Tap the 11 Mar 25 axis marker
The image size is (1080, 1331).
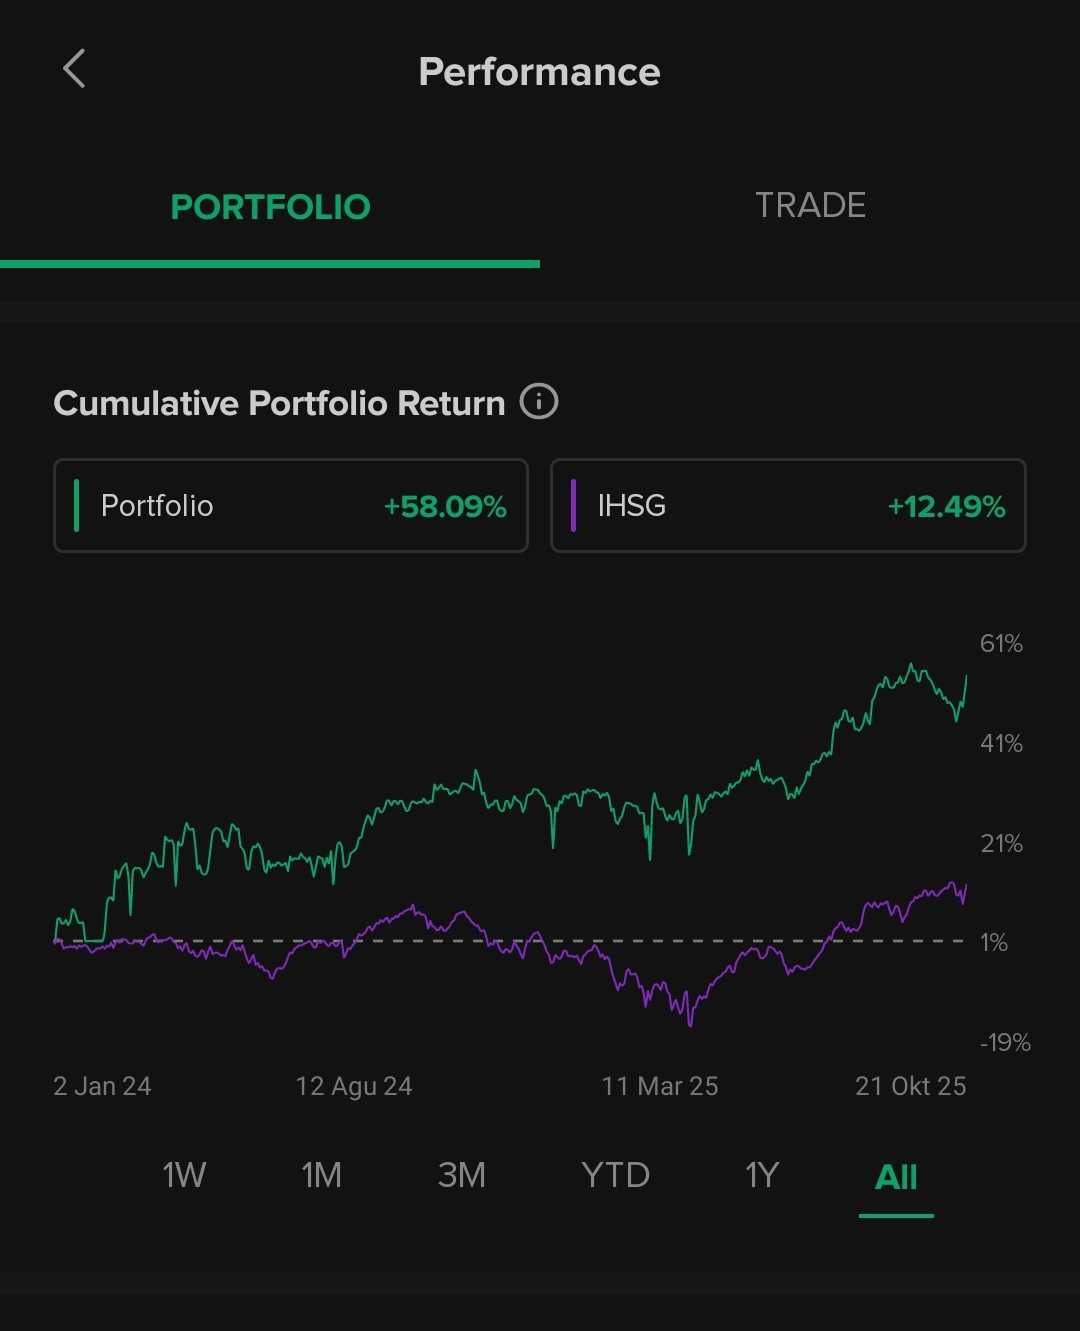coord(660,1086)
